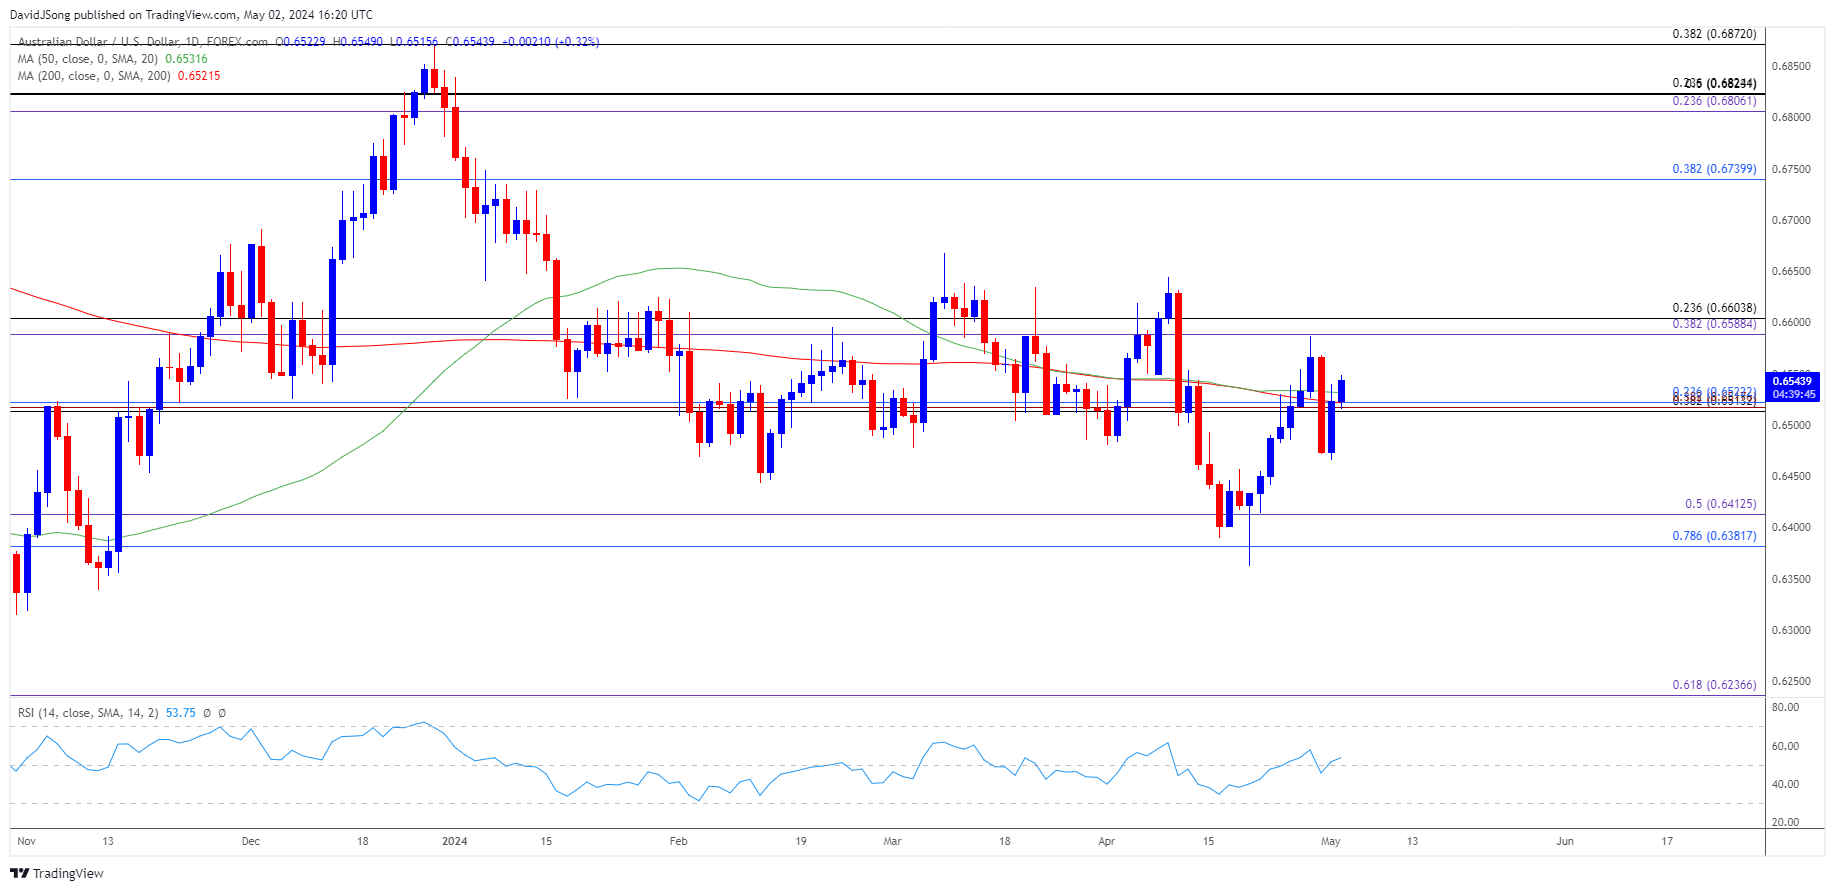
Task: Click the 0.382 (0.68720) Fibonacci label
Action: tap(1714, 34)
